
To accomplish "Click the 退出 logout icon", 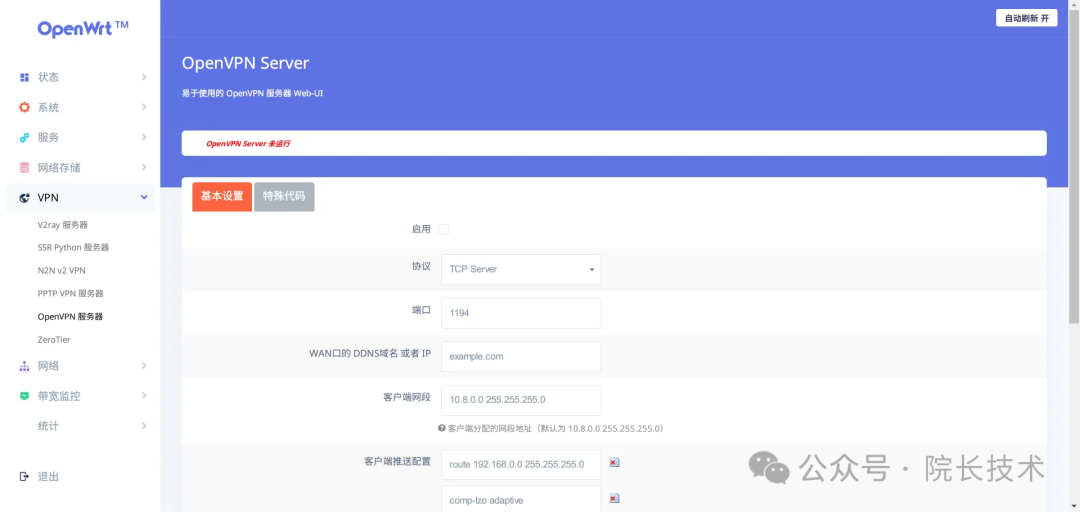I will (25, 476).
